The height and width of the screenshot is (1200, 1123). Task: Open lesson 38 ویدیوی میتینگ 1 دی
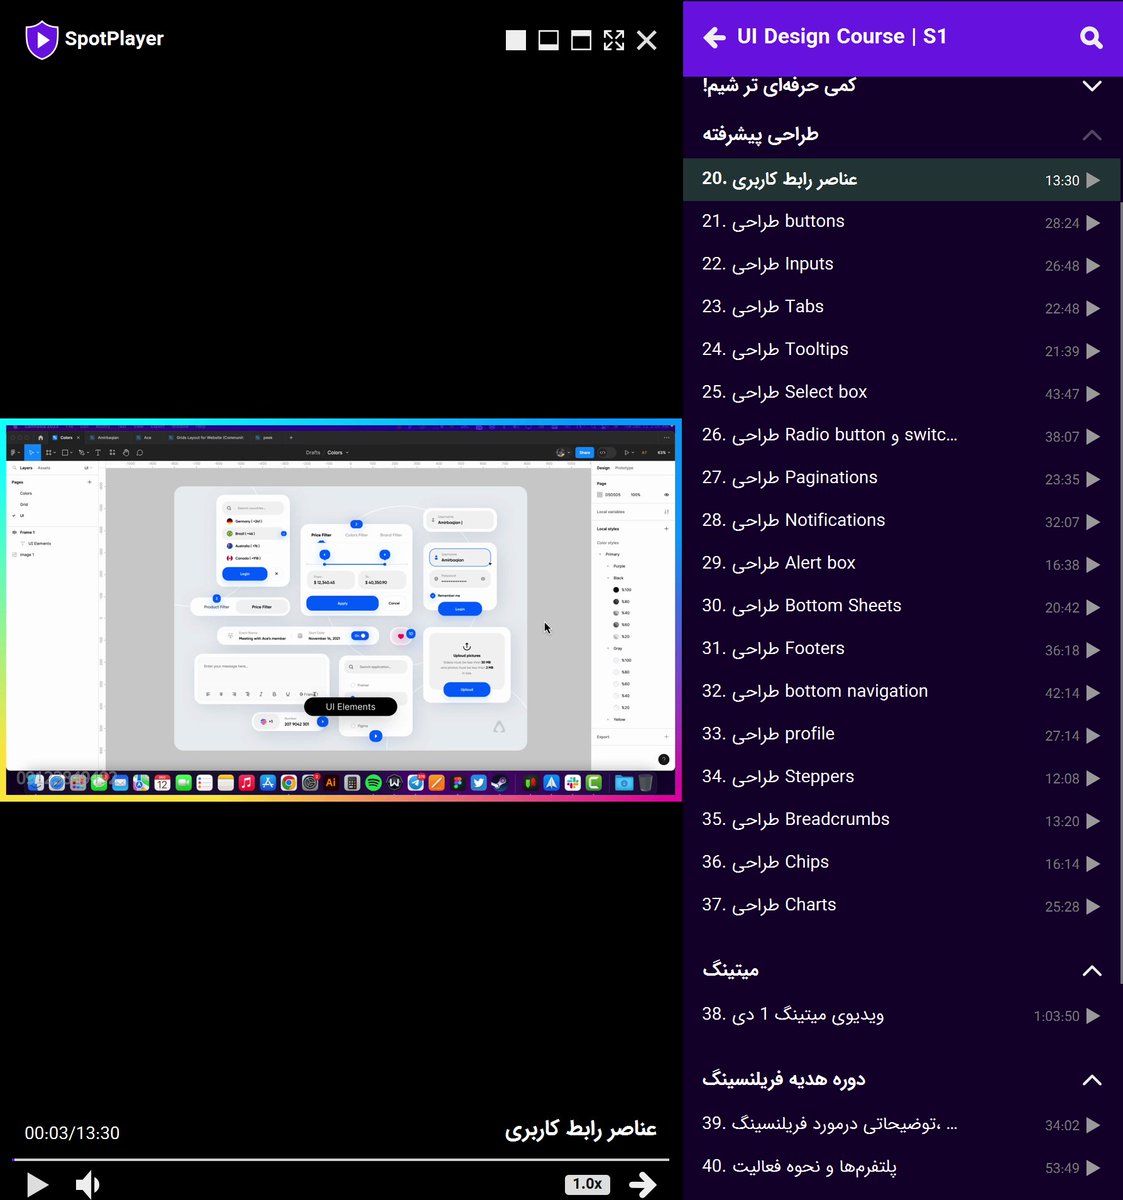(x=901, y=1015)
